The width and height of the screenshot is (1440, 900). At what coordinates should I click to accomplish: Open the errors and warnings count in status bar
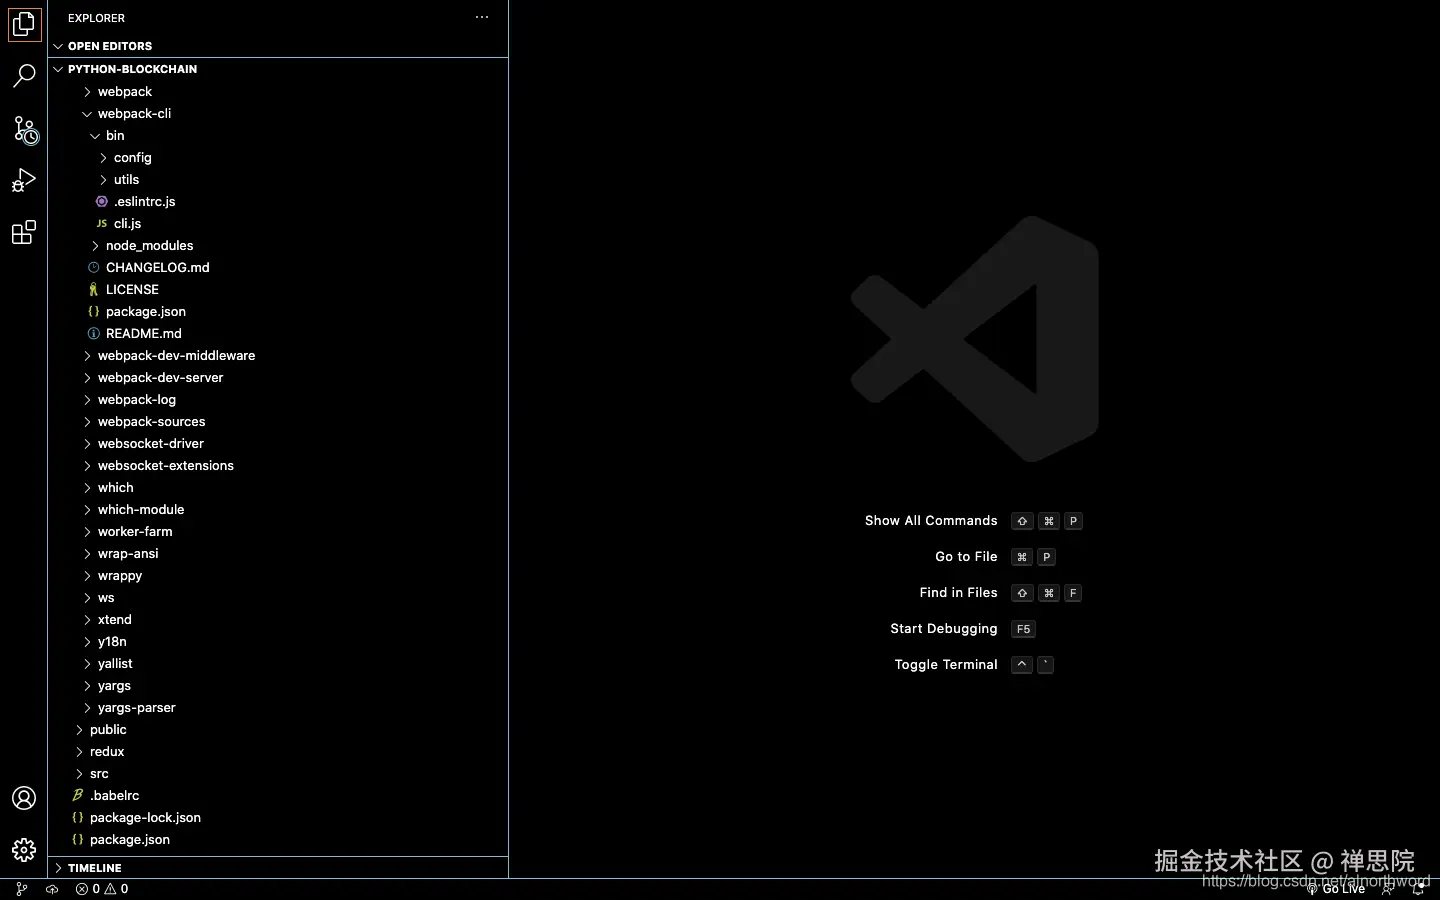102,889
